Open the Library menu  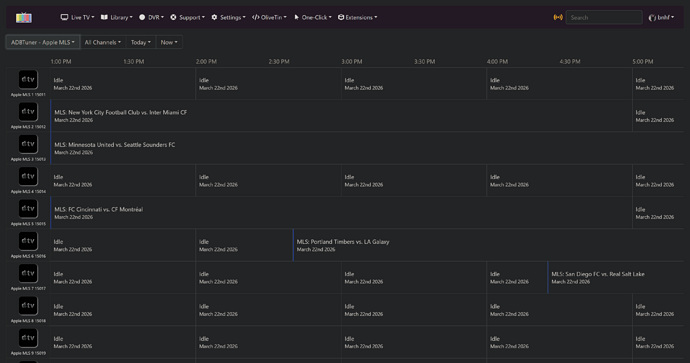point(117,17)
